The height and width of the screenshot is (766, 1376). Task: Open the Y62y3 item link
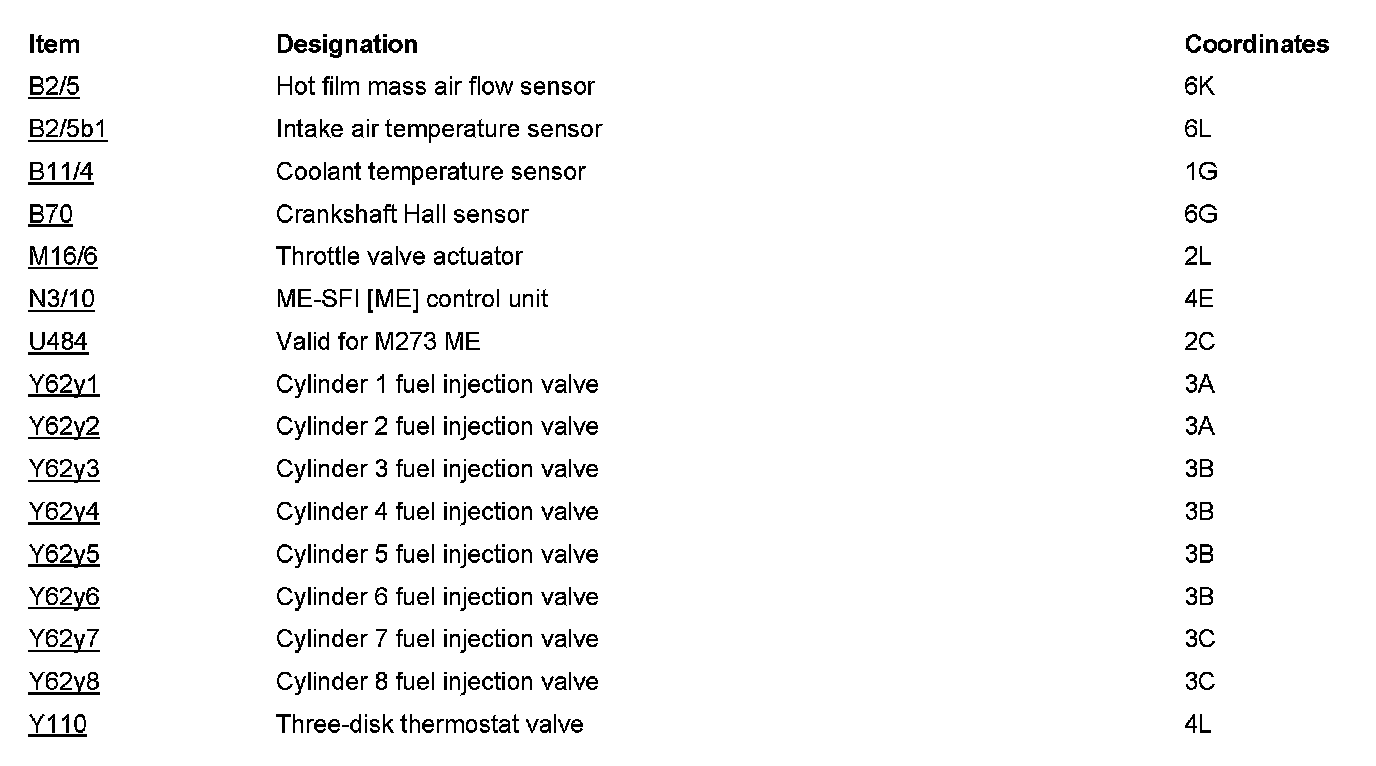tap(64, 469)
